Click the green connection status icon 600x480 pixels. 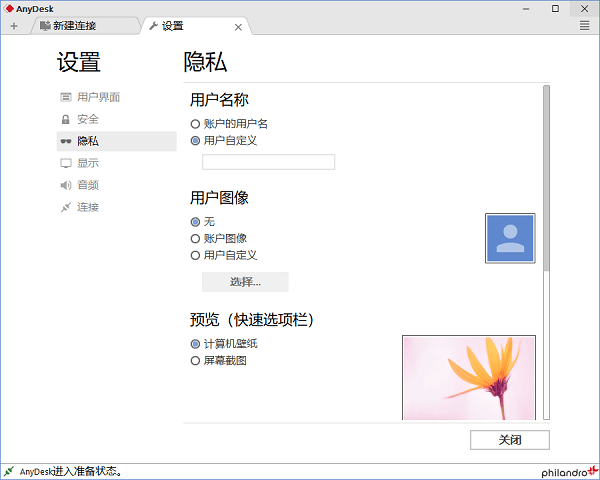9,471
